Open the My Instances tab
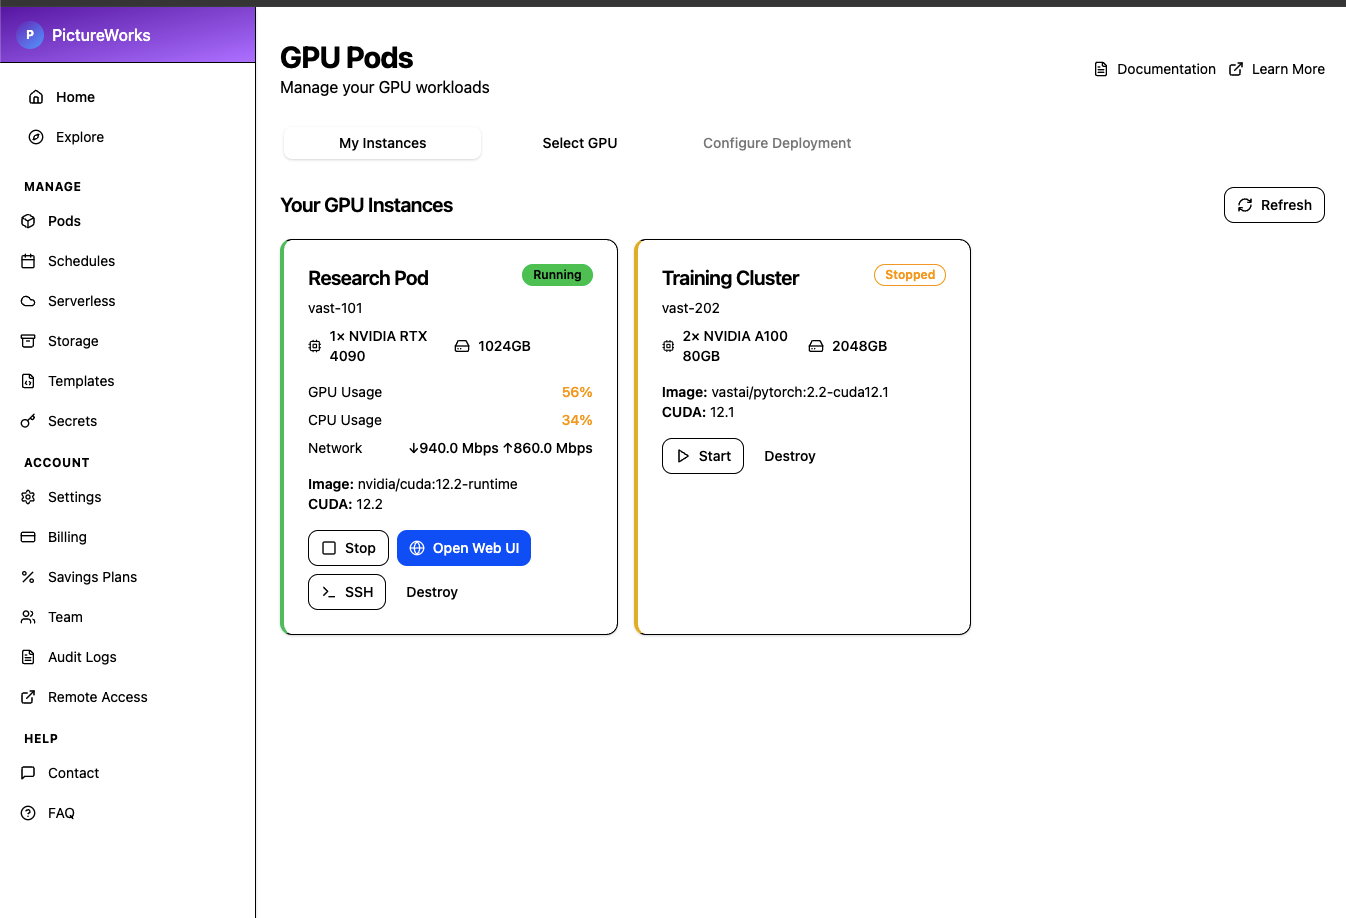 click(x=382, y=143)
